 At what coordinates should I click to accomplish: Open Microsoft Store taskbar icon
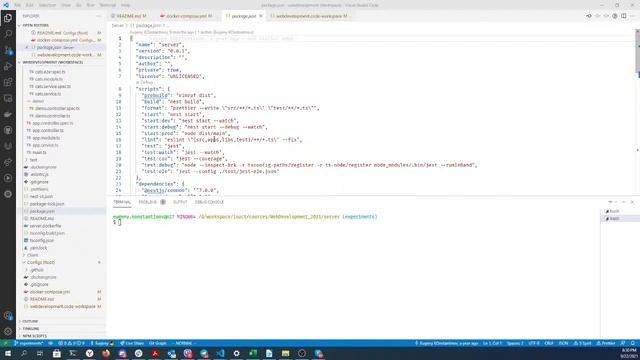(x=56, y=353)
